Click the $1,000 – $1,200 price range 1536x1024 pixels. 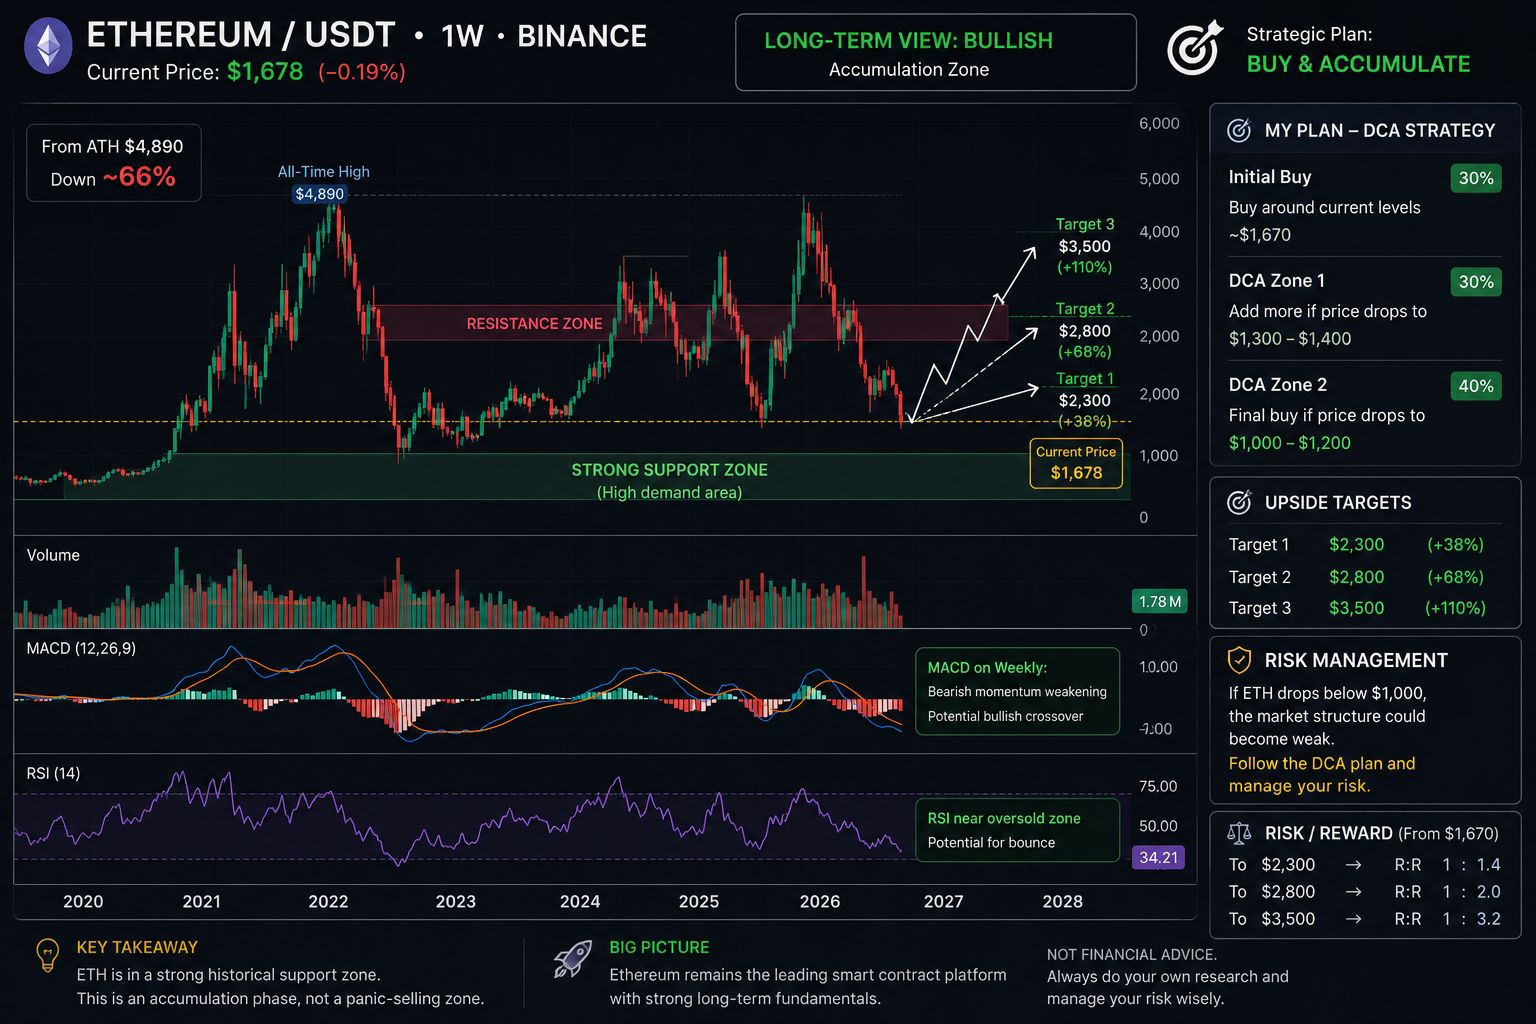click(x=1290, y=442)
